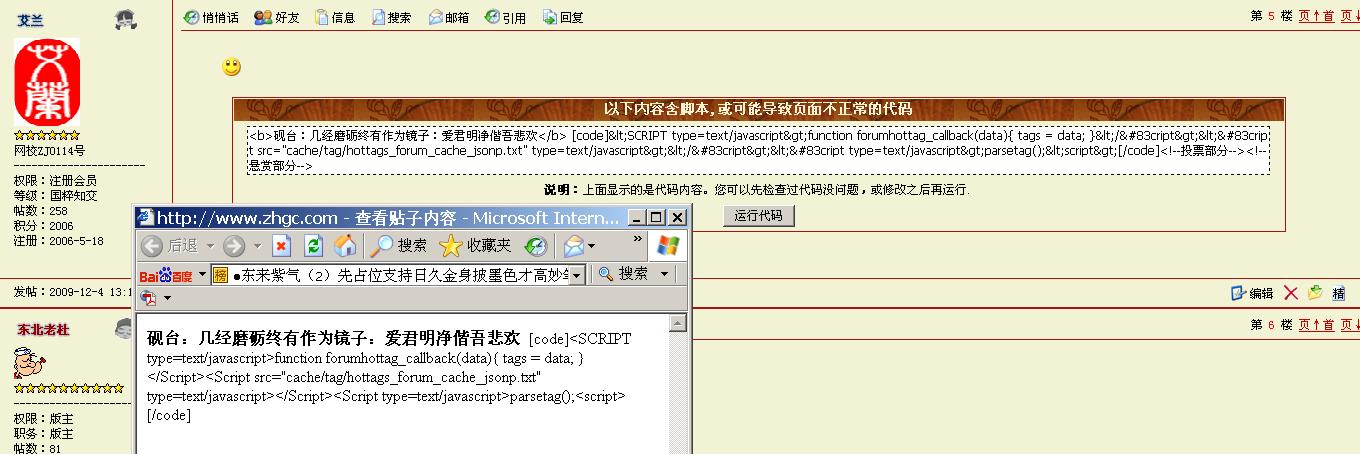1360x455 pixels.
Task: Click 编辑 to edit post 5
Action: [x=1252, y=293]
